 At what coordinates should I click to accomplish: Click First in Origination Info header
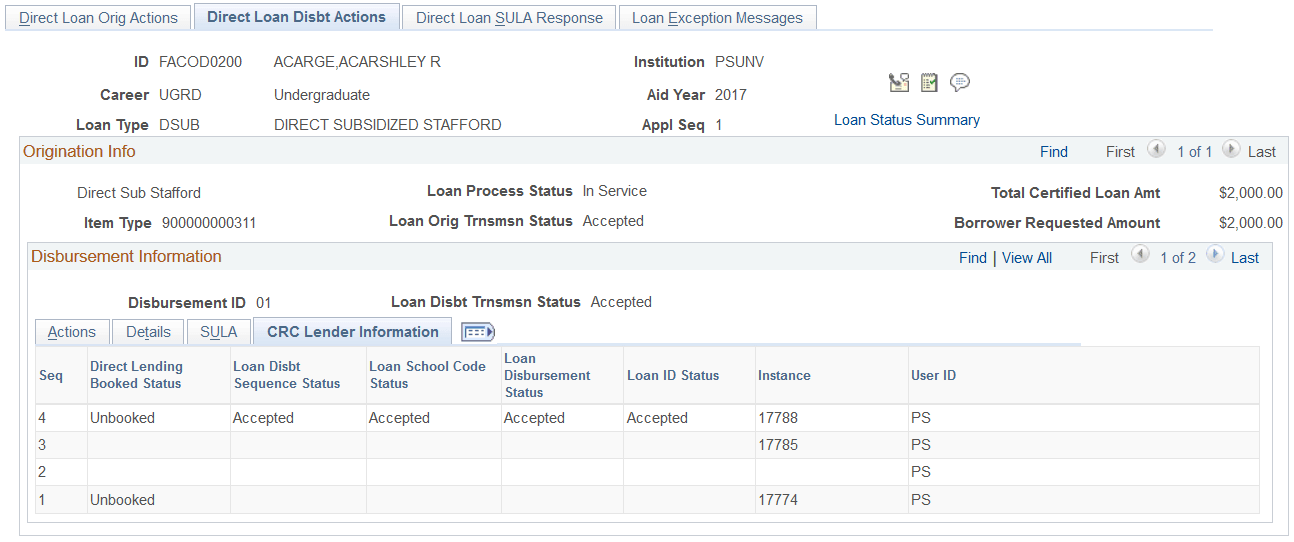pyautogui.click(x=1120, y=152)
